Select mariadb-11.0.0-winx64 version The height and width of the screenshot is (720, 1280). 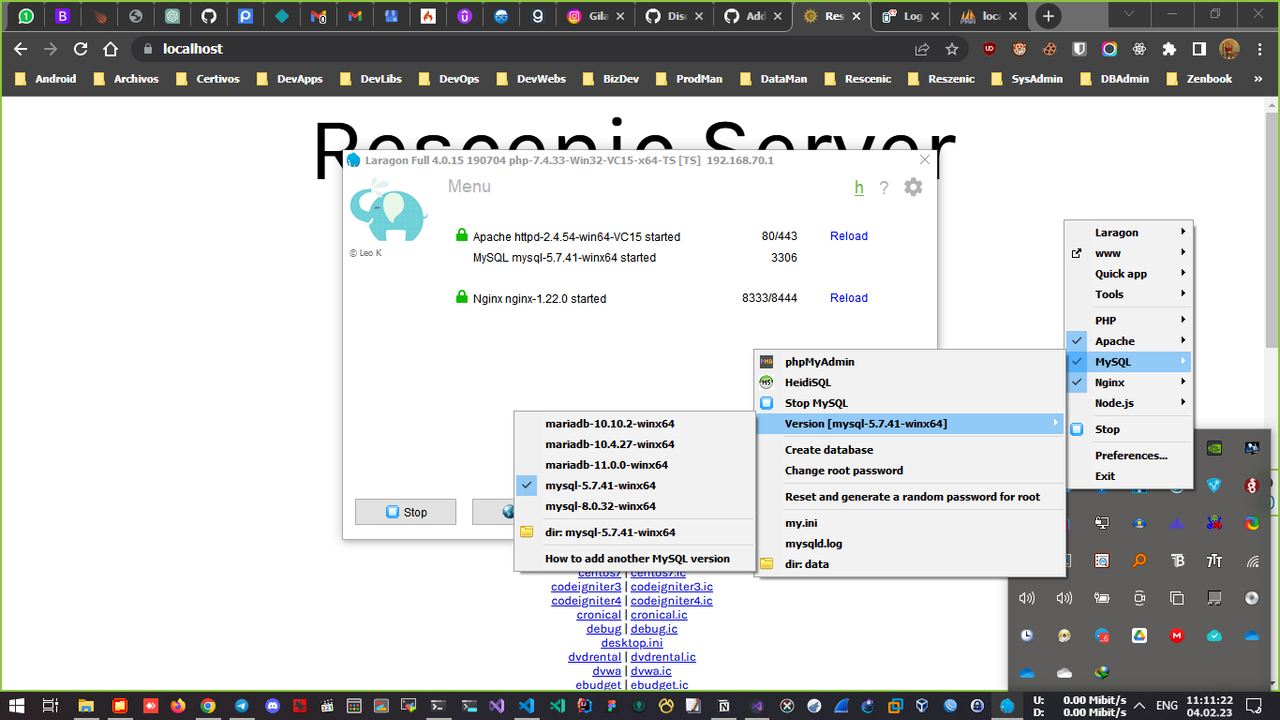(634, 465)
